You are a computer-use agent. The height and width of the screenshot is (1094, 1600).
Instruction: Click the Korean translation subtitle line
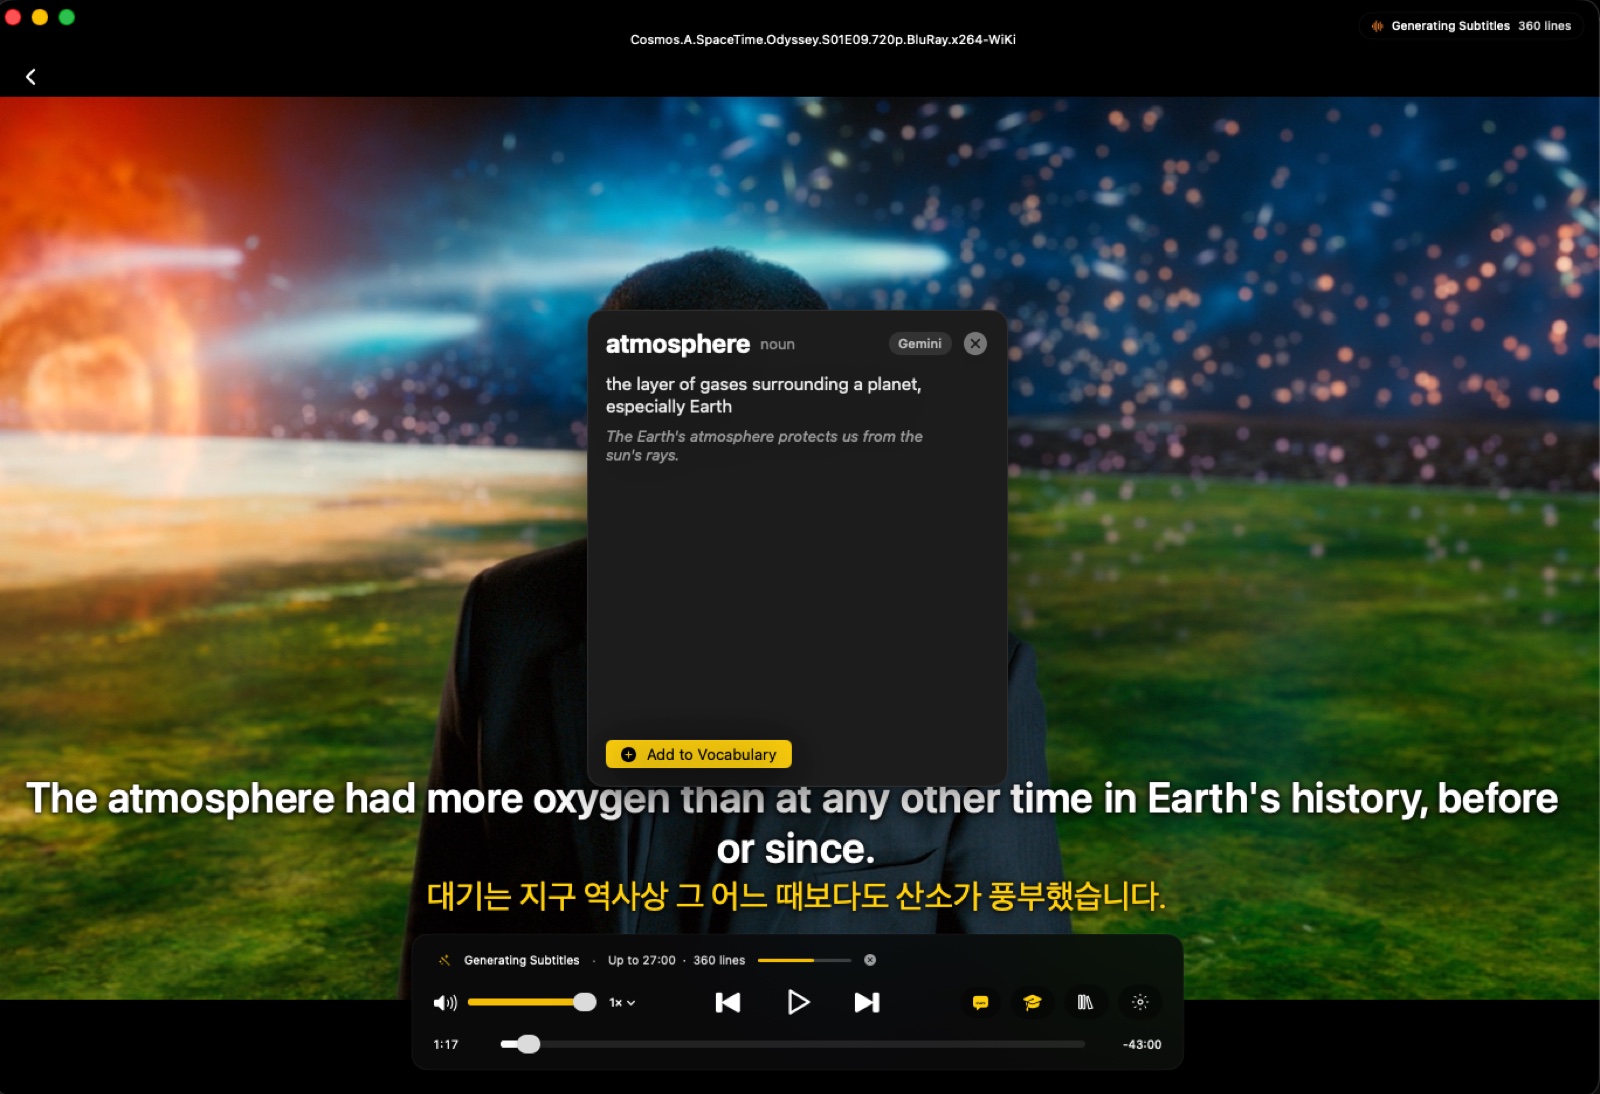coord(796,895)
